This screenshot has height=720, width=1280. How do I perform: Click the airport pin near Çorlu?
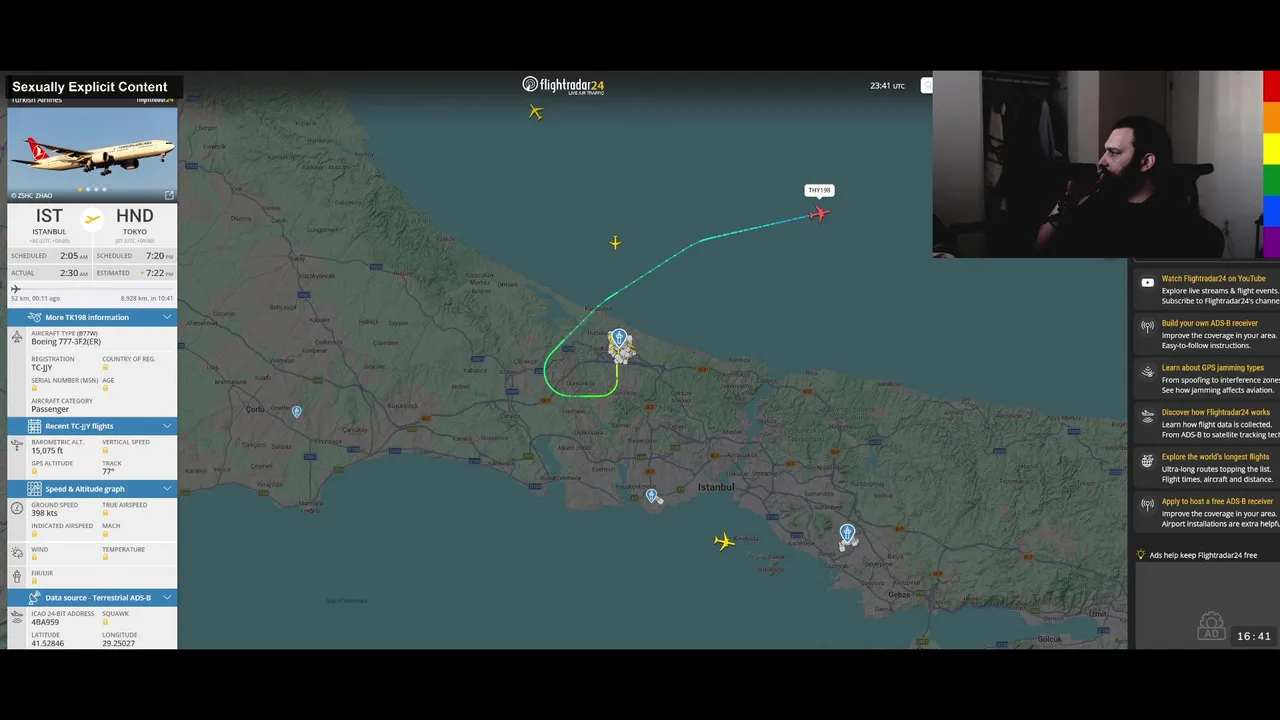point(296,412)
